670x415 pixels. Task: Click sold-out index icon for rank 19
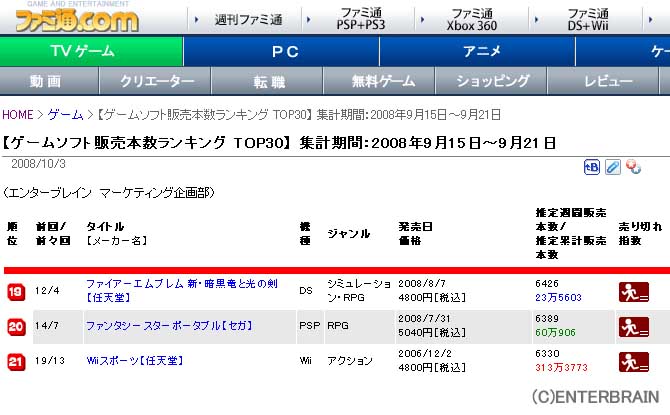pos(634,292)
